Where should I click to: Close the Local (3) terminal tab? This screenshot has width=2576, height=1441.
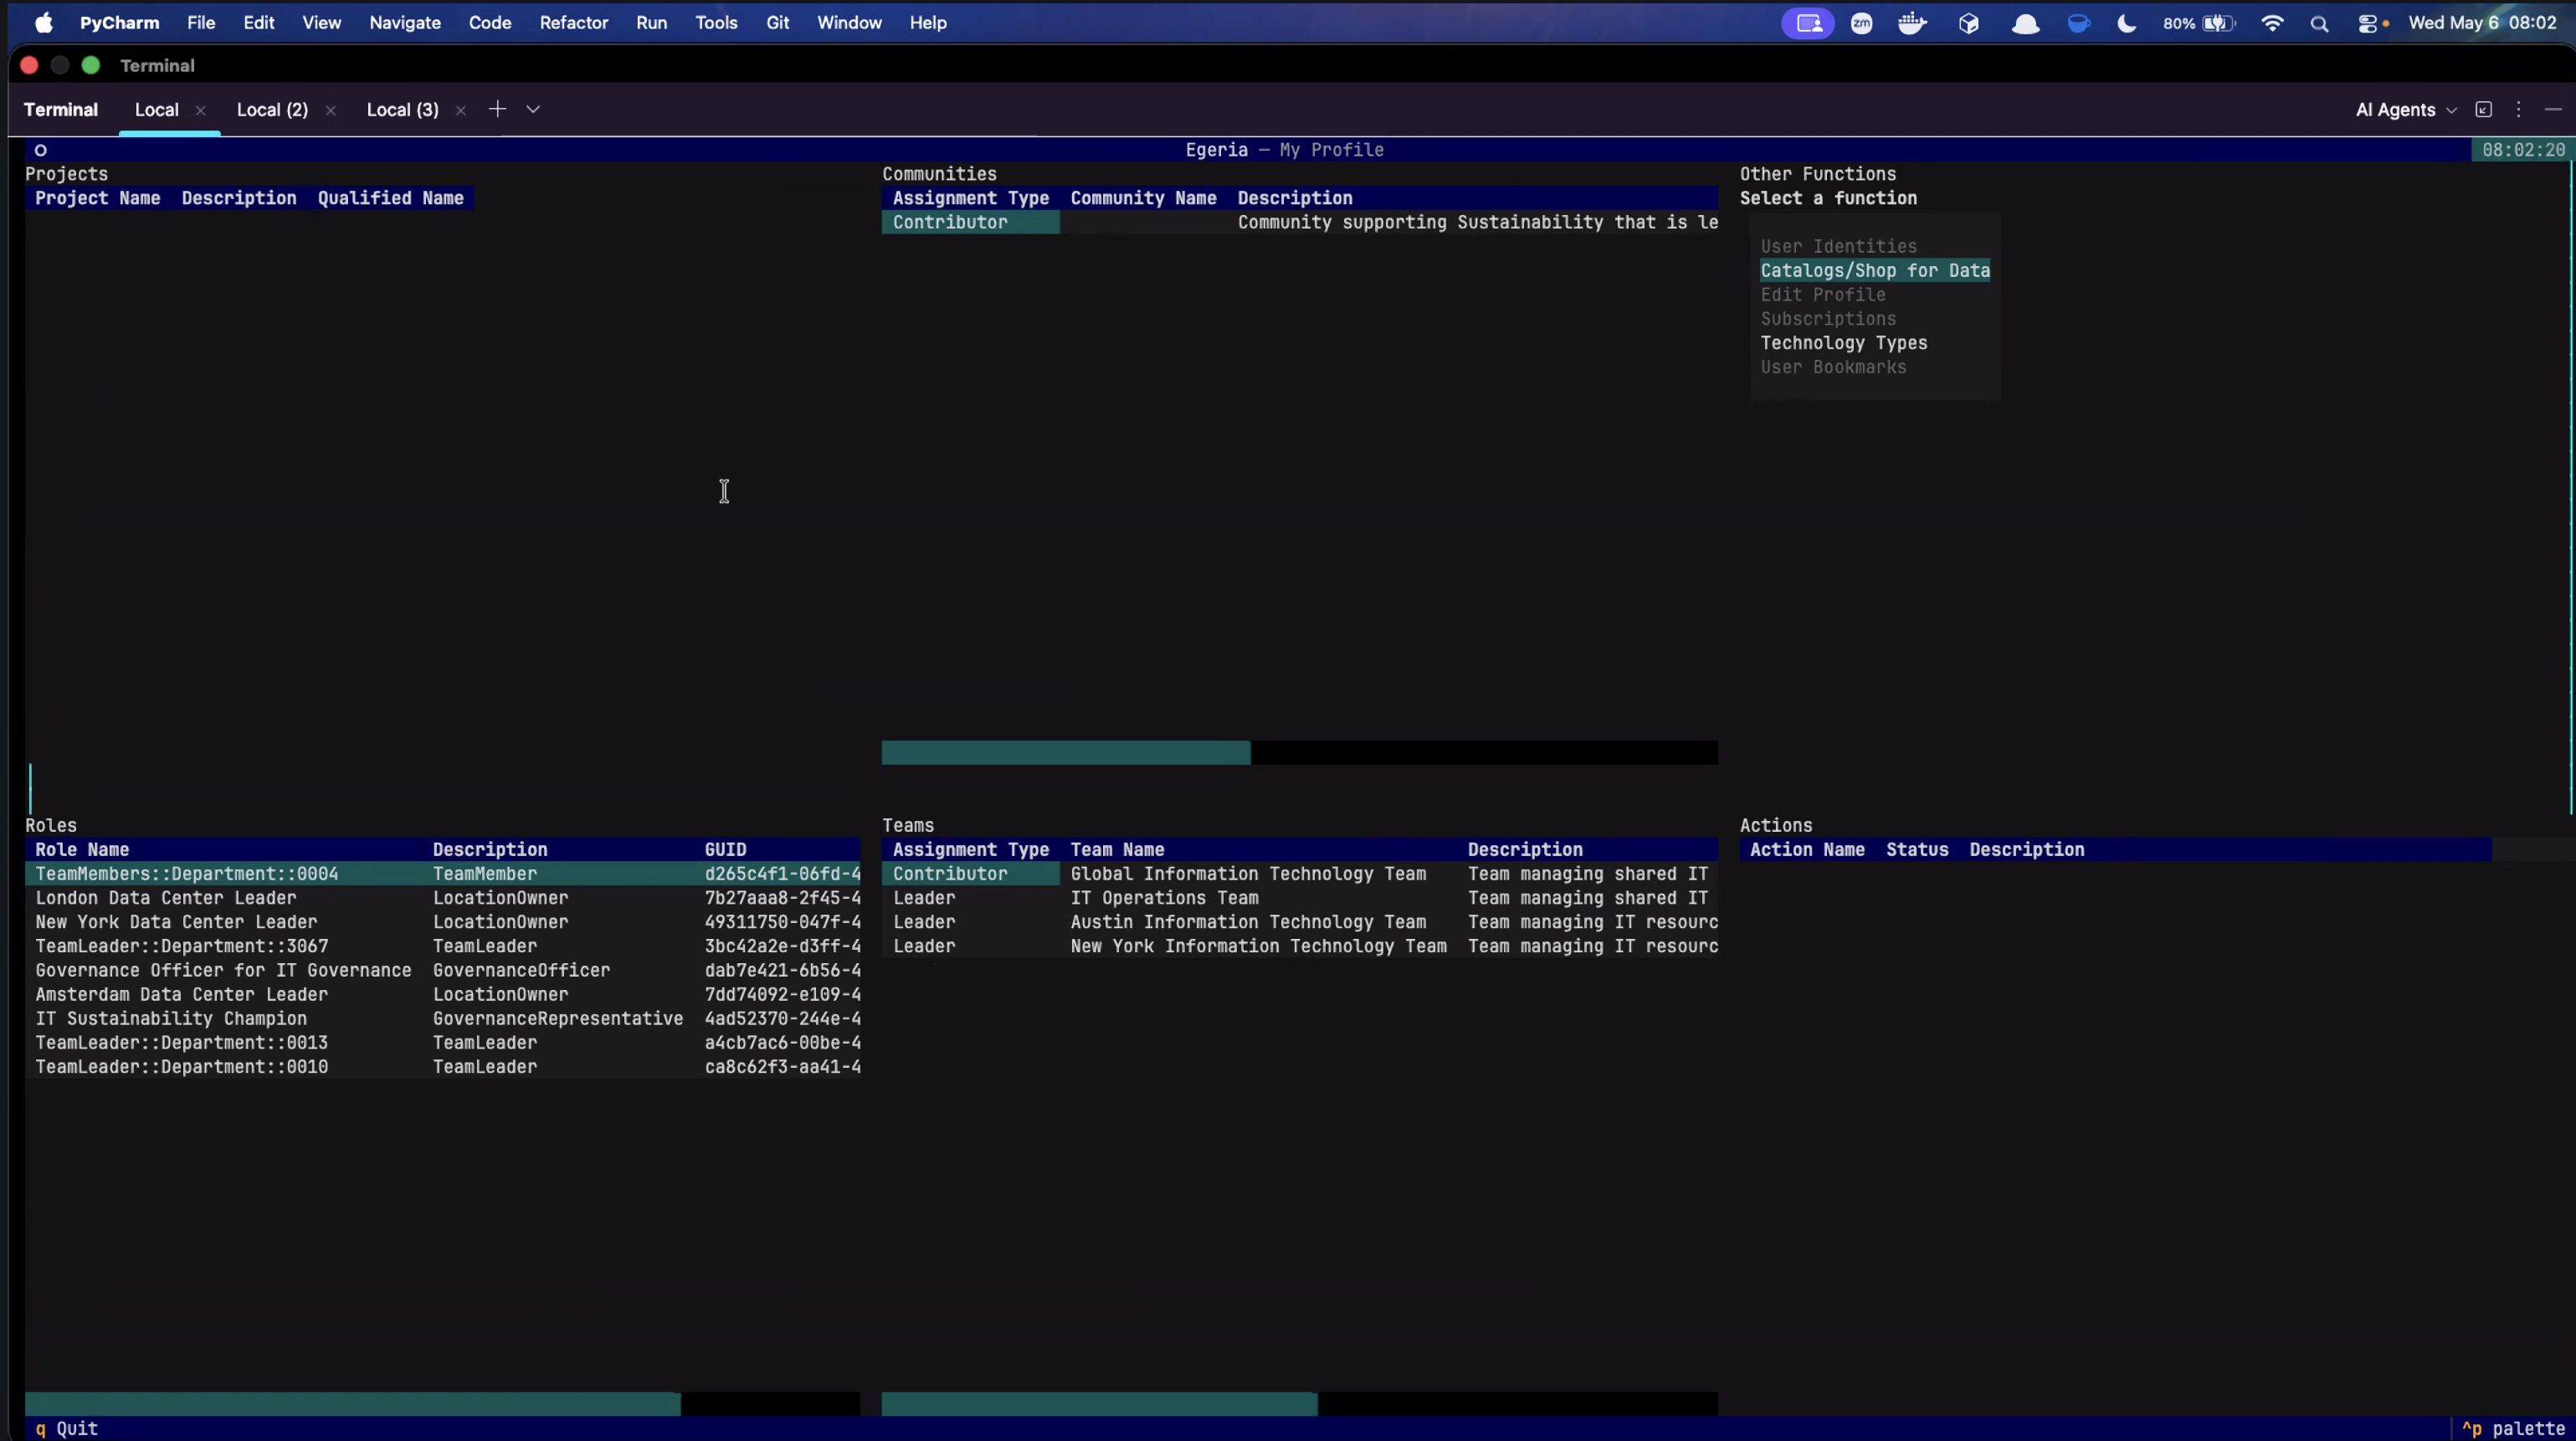click(460, 110)
